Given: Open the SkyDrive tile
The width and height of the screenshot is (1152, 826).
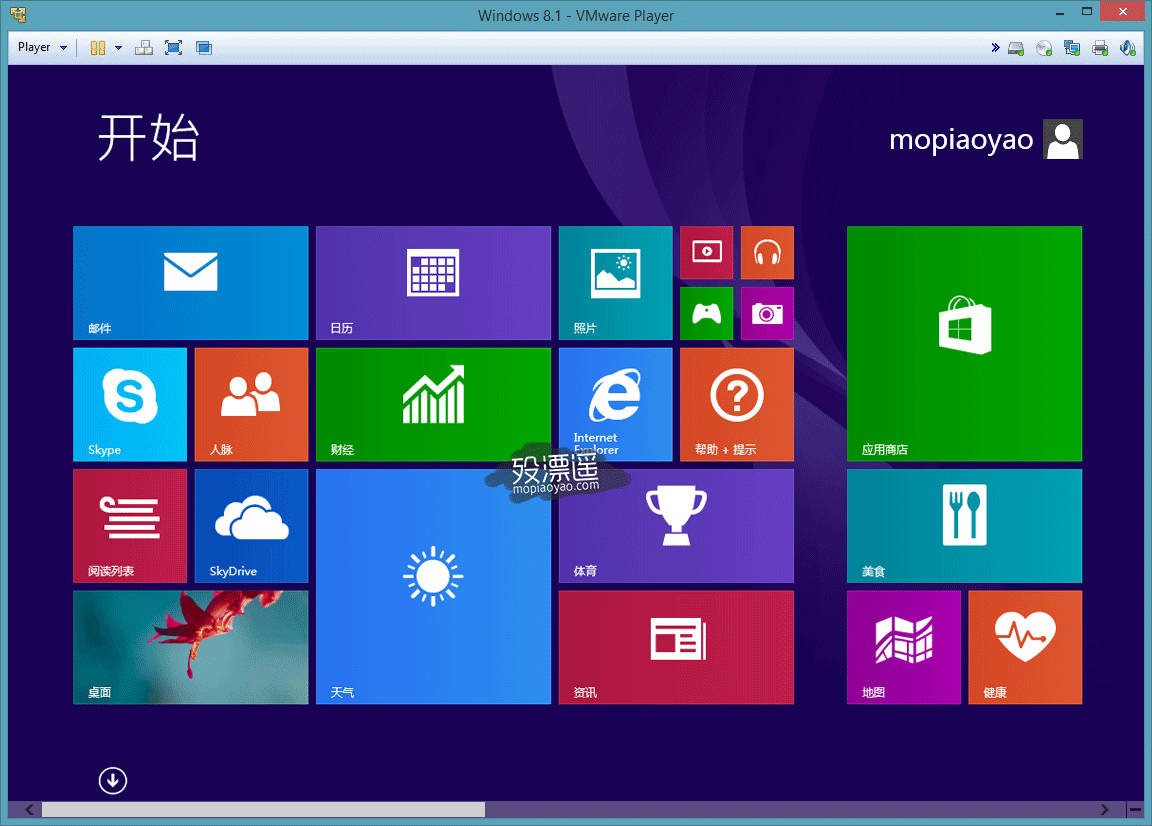Looking at the screenshot, I should 251,526.
